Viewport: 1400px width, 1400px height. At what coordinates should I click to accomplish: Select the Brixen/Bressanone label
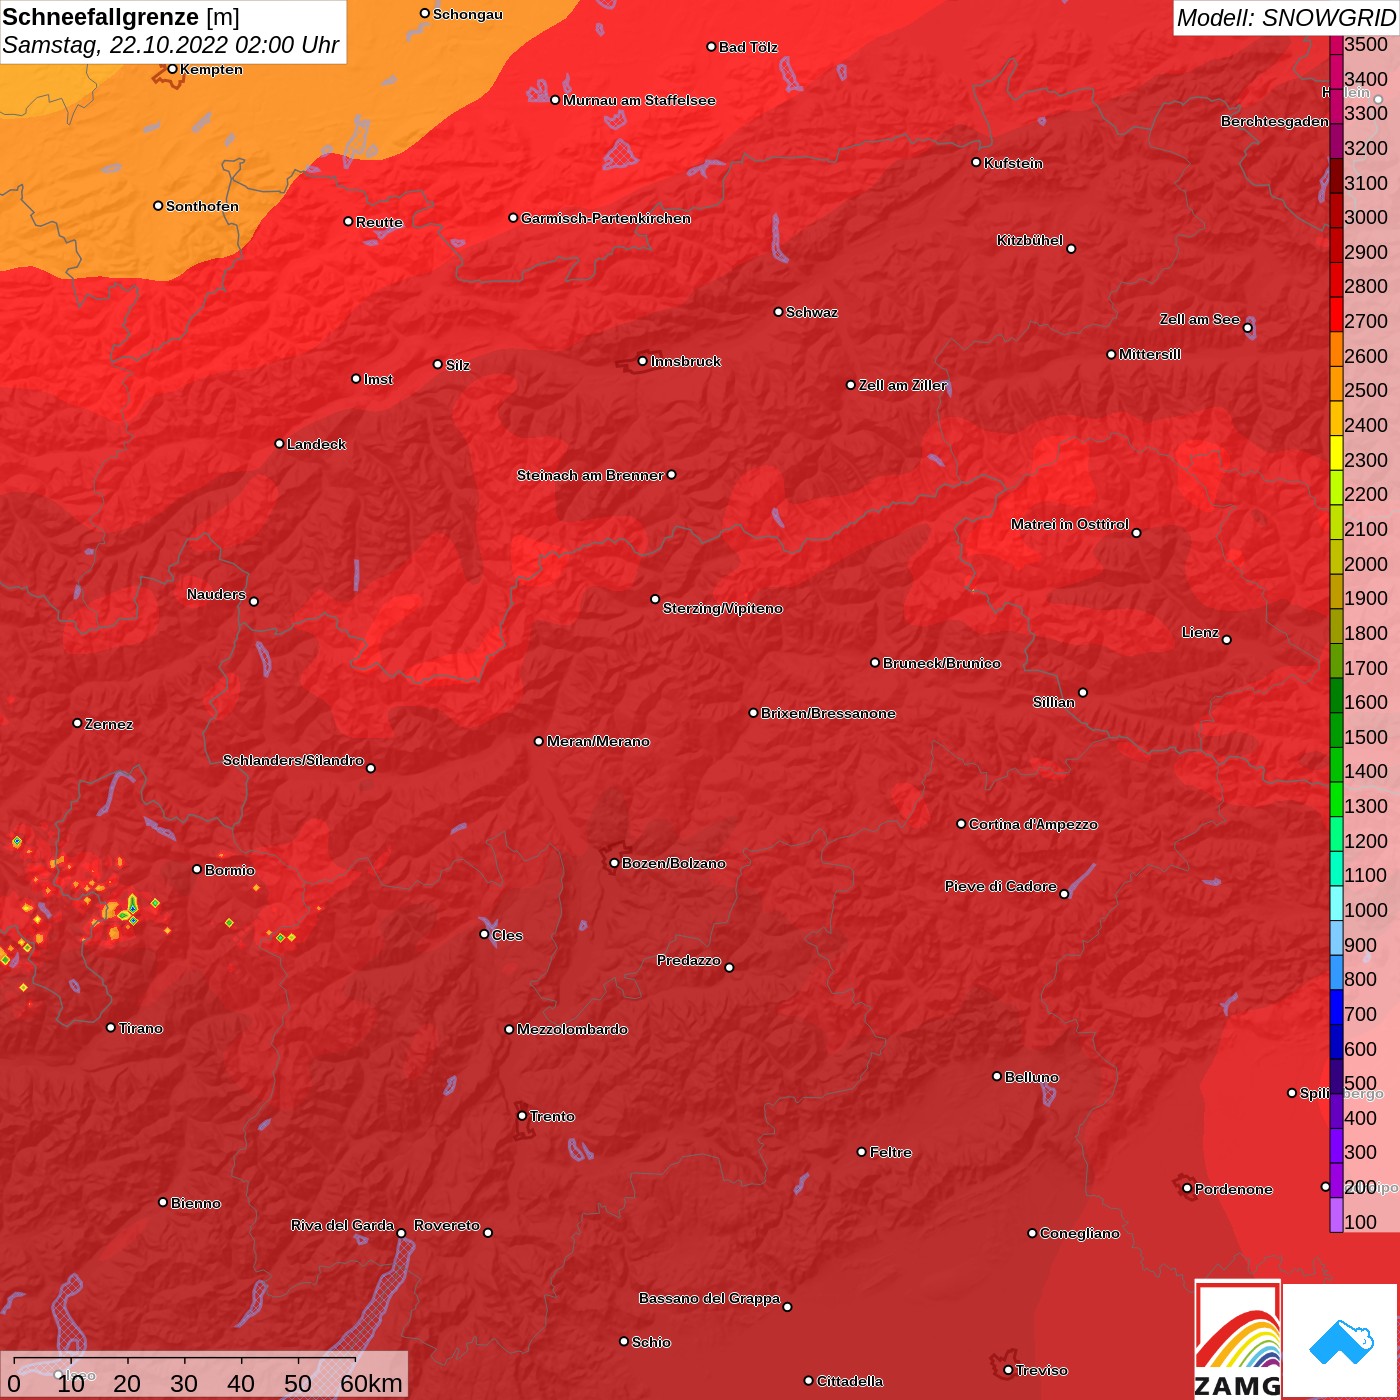point(828,713)
